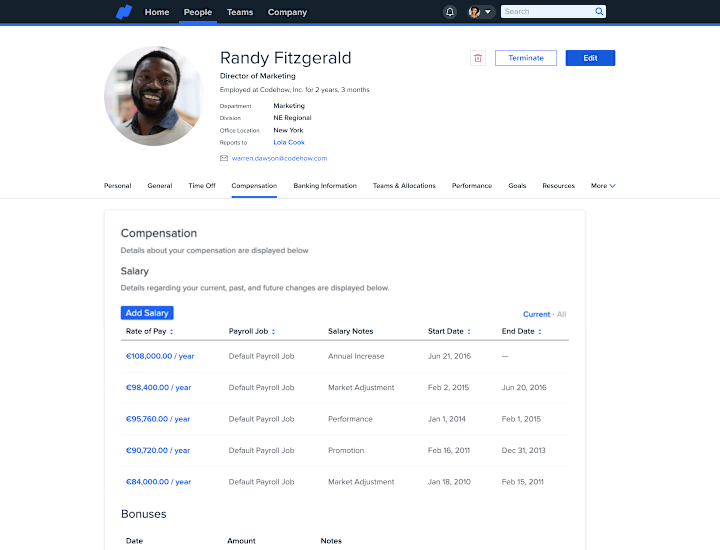Show All salaries filter
The image size is (720, 550).
pos(562,314)
